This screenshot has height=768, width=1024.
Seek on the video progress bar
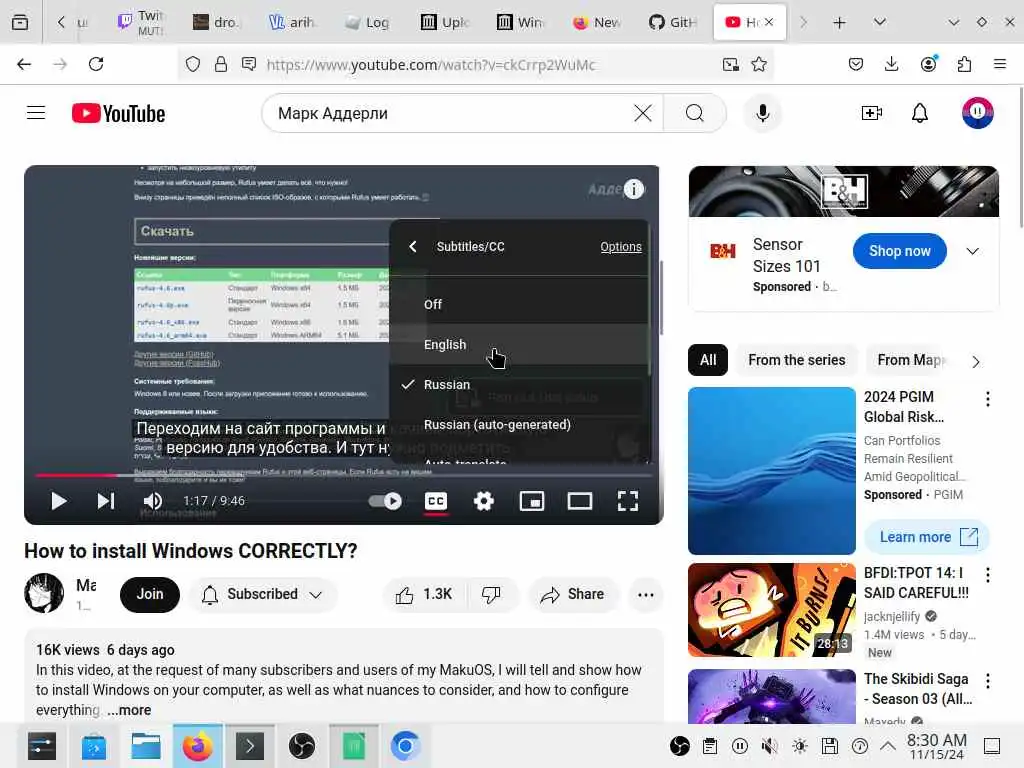coord(343,475)
